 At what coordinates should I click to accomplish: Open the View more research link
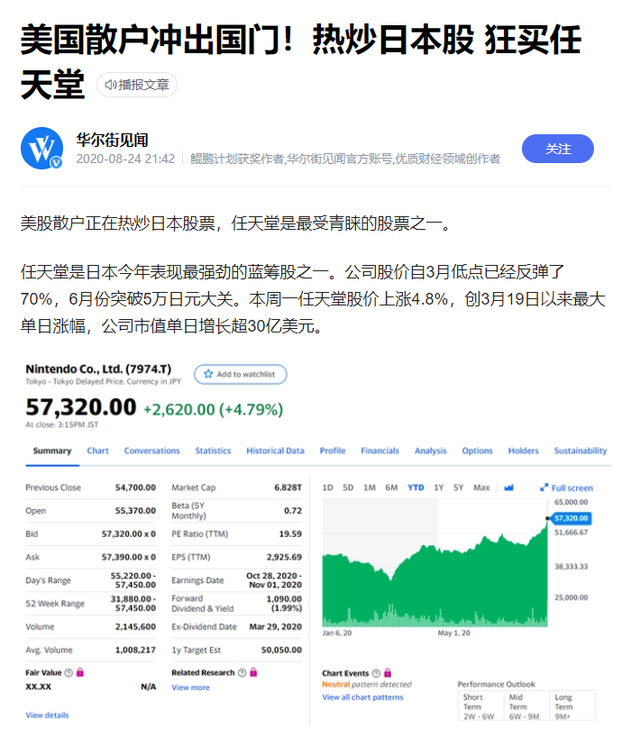pyautogui.click(x=191, y=687)
